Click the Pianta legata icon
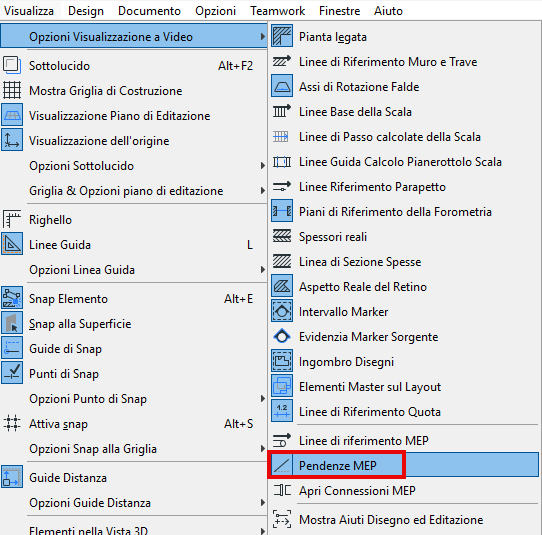 pyautogui.click(x=282, y=36)
